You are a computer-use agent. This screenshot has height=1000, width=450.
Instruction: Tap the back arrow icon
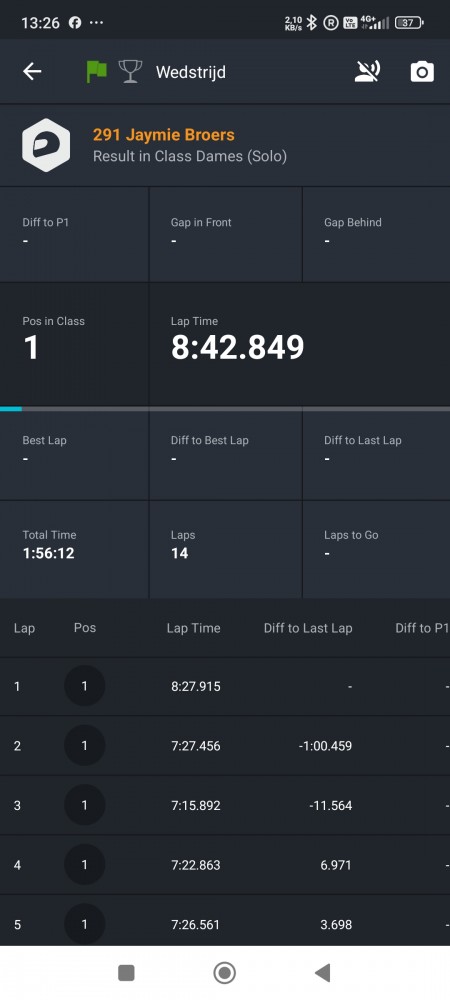[x=32, y=71]
